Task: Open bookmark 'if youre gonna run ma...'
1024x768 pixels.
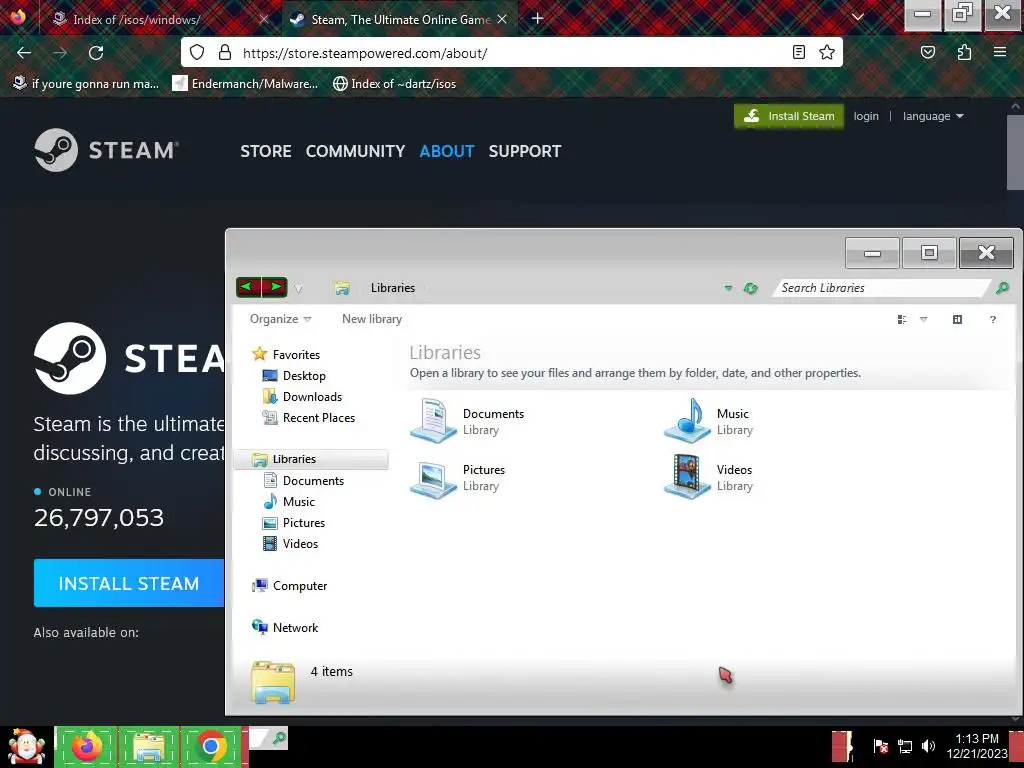Action: point(86,84)
